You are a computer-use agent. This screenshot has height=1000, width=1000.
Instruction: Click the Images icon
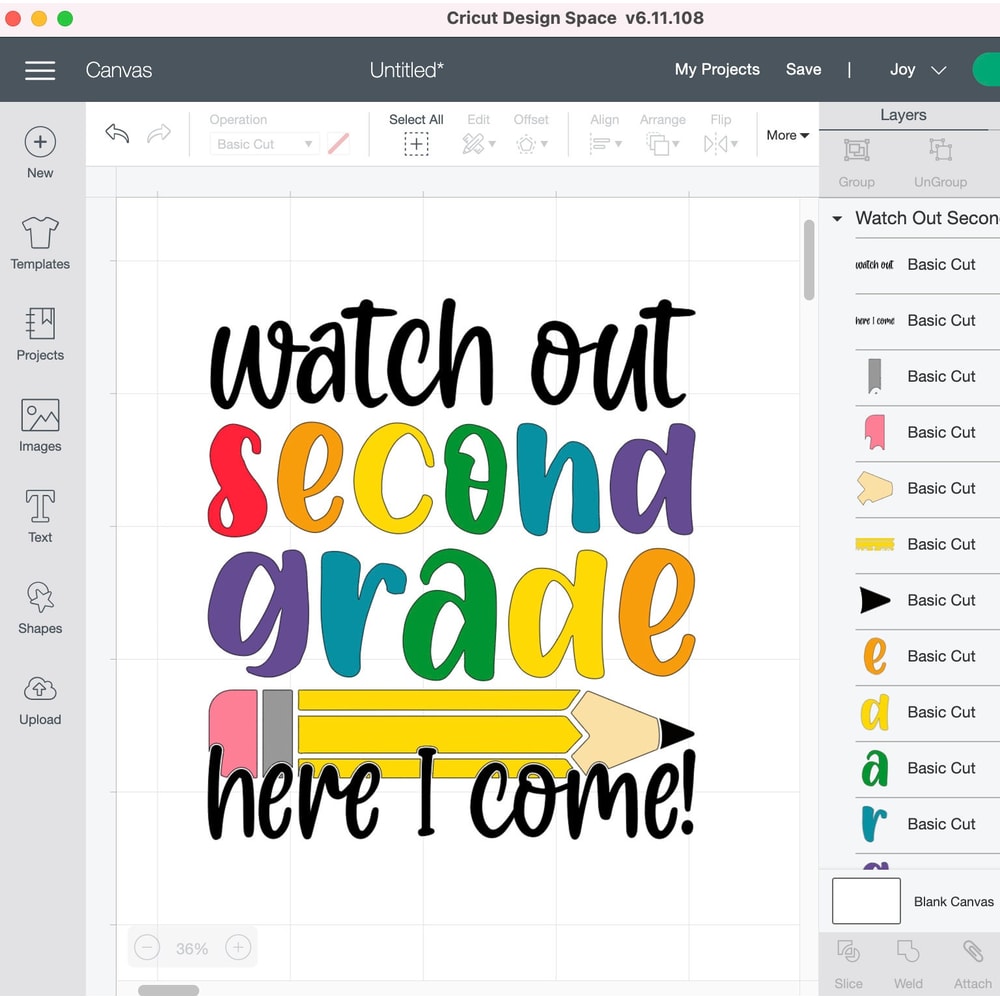pos(40,422)
